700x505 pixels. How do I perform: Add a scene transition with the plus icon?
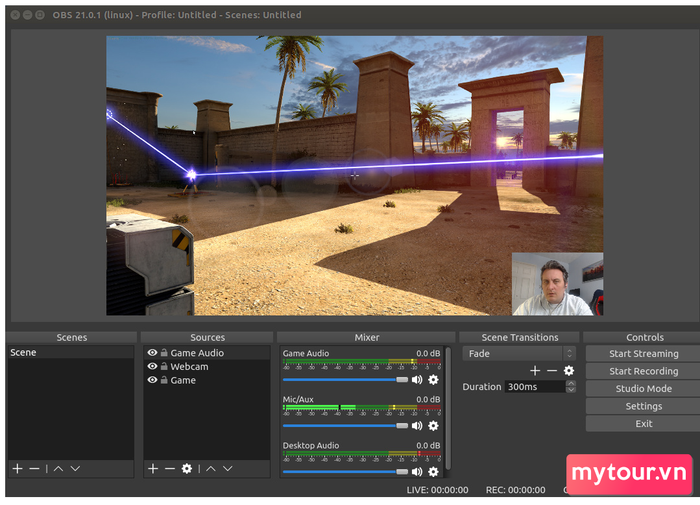535,371
